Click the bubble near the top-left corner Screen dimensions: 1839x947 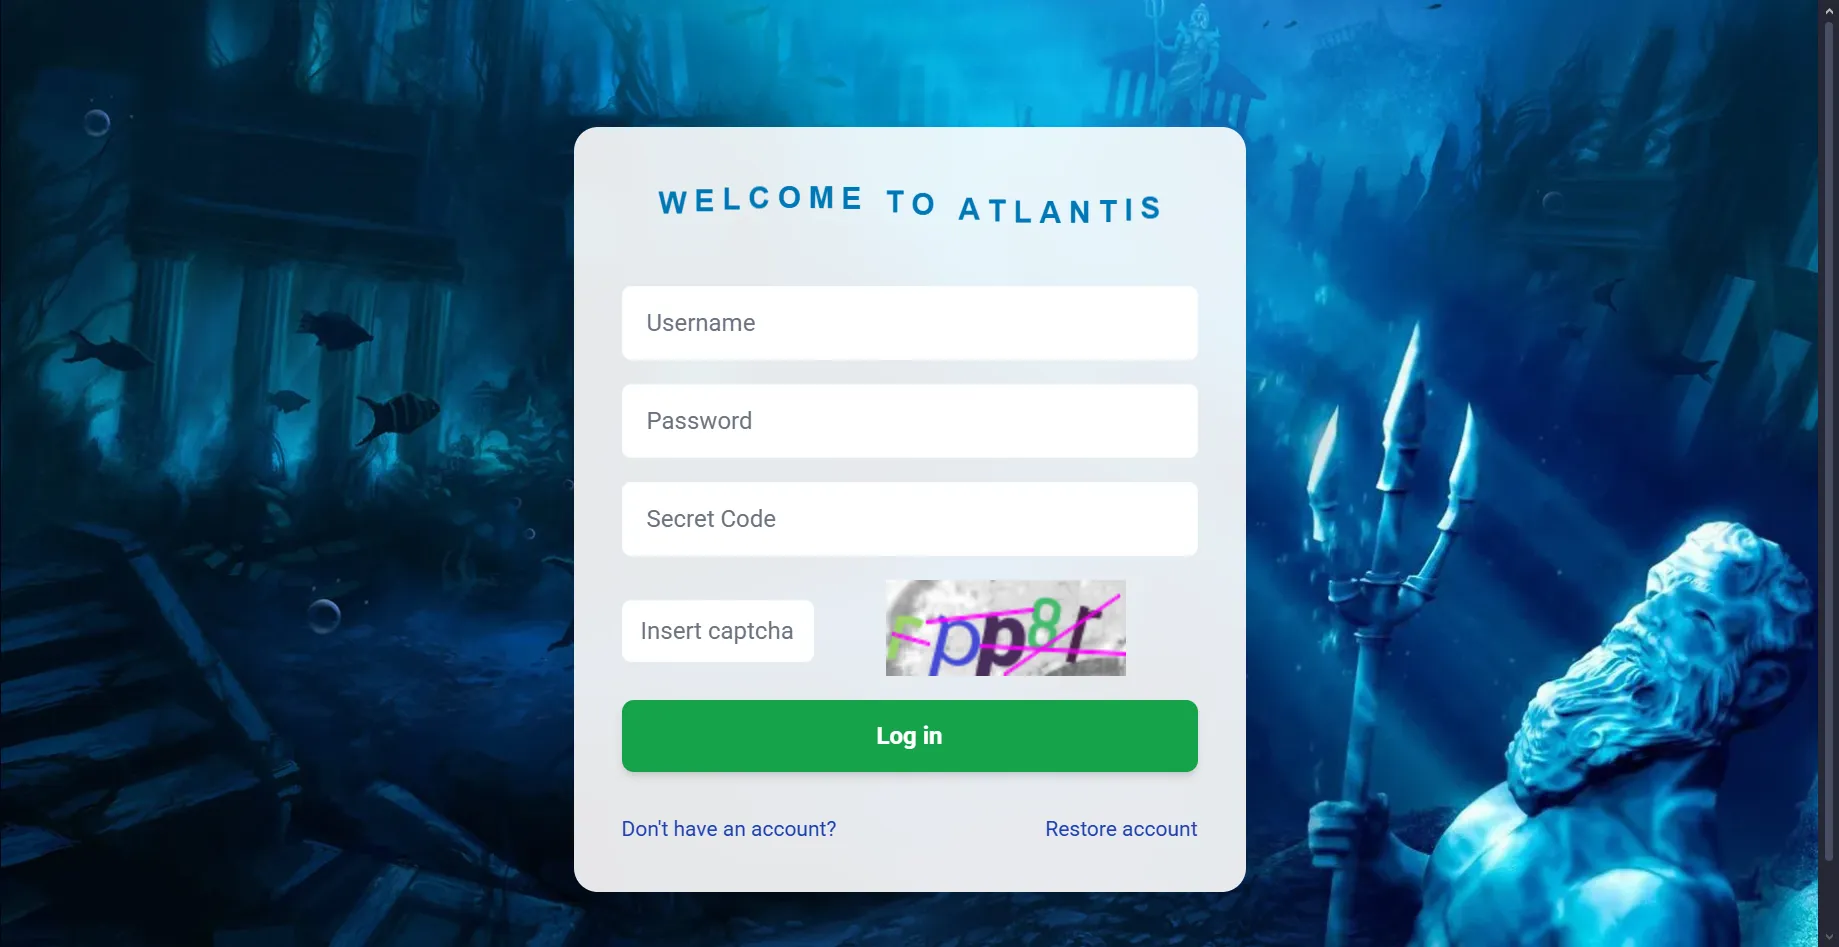(x=97, y=122)
